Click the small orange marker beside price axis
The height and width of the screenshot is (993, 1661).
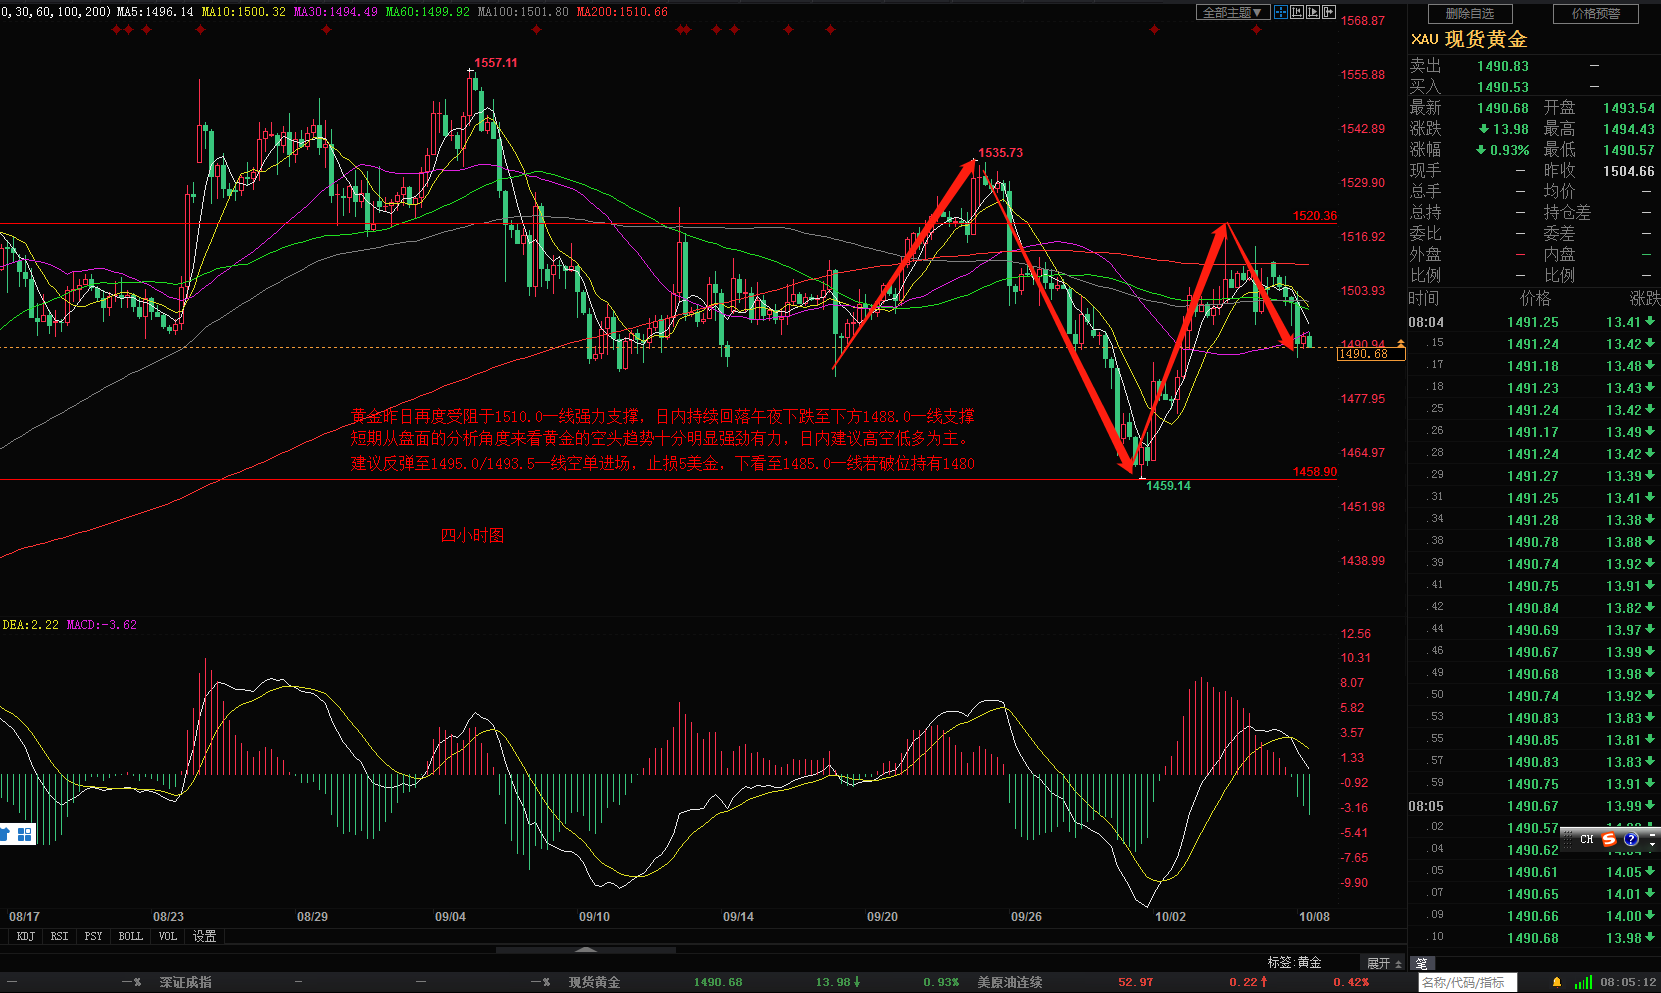(1401, 344)
